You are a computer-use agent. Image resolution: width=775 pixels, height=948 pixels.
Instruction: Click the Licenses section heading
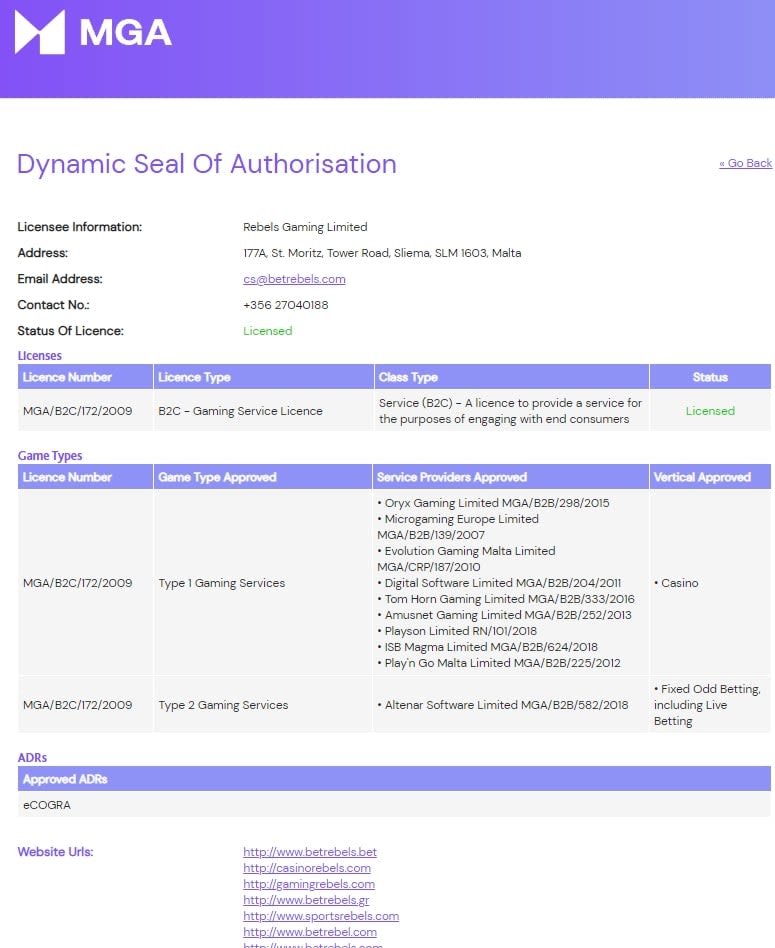(x=39, y=356)
